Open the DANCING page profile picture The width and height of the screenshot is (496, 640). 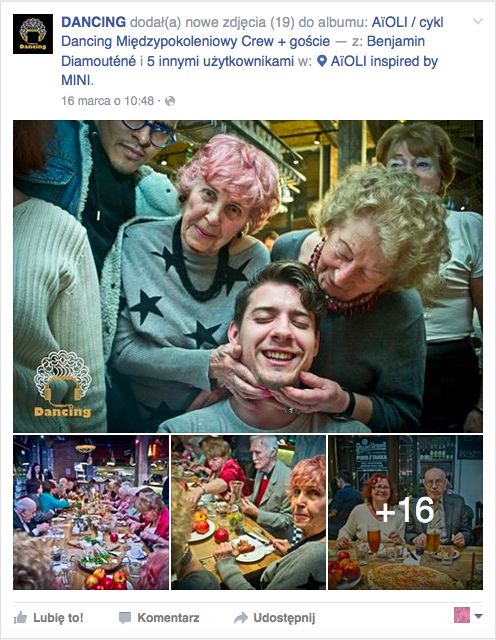point(33,34)
